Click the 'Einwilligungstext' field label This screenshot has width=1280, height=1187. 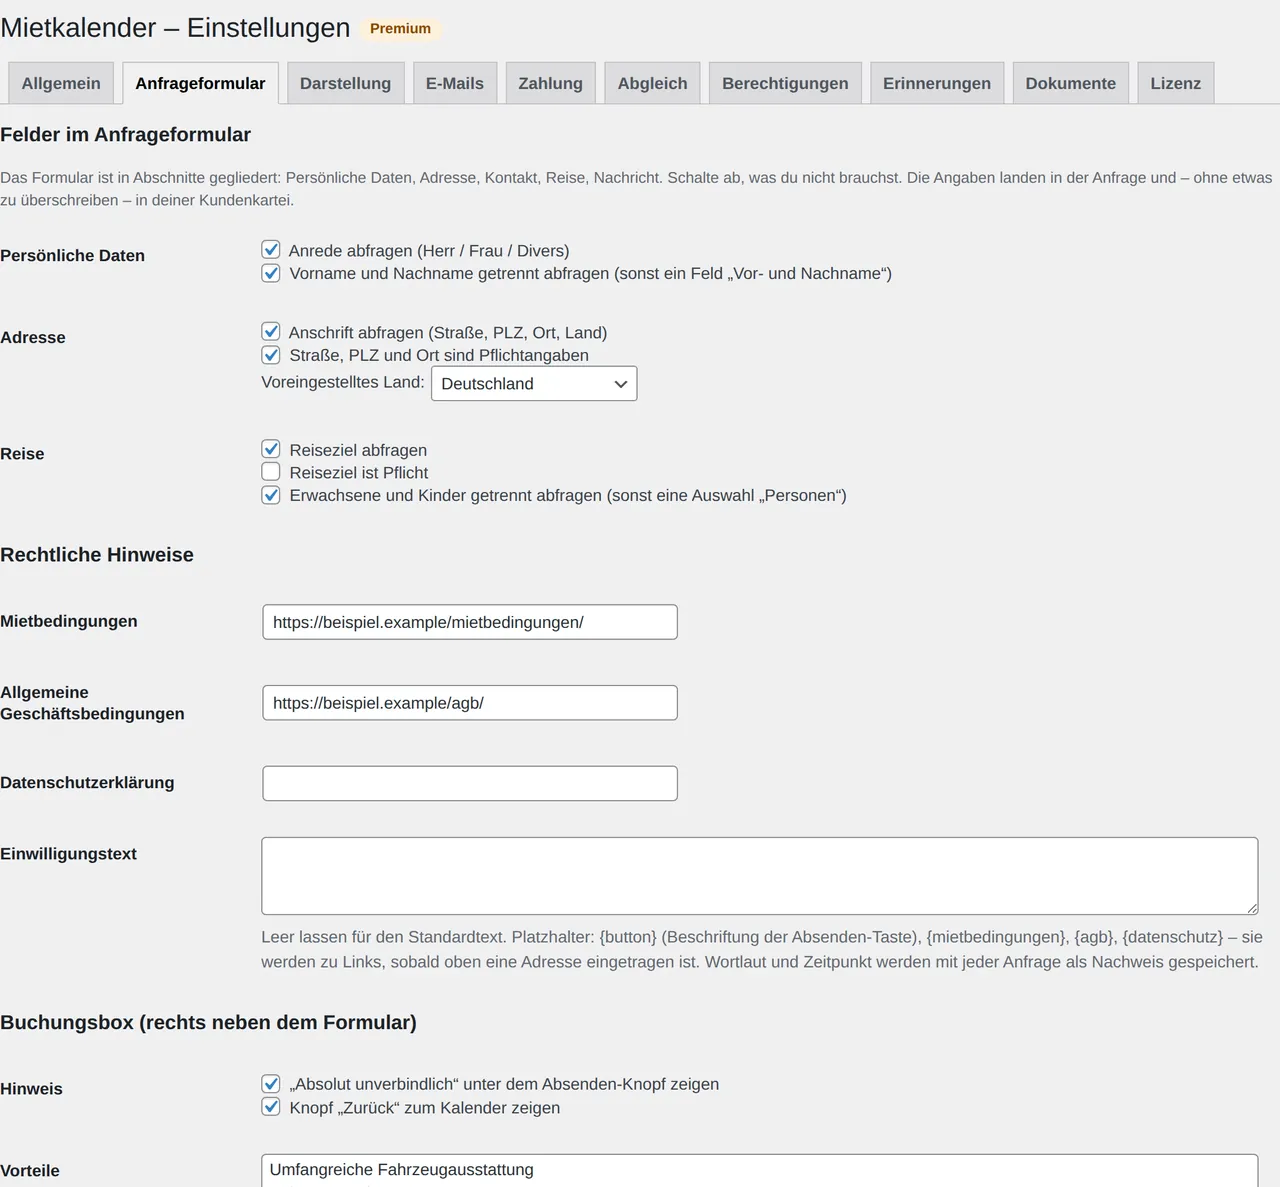click(x=68, y=854)
